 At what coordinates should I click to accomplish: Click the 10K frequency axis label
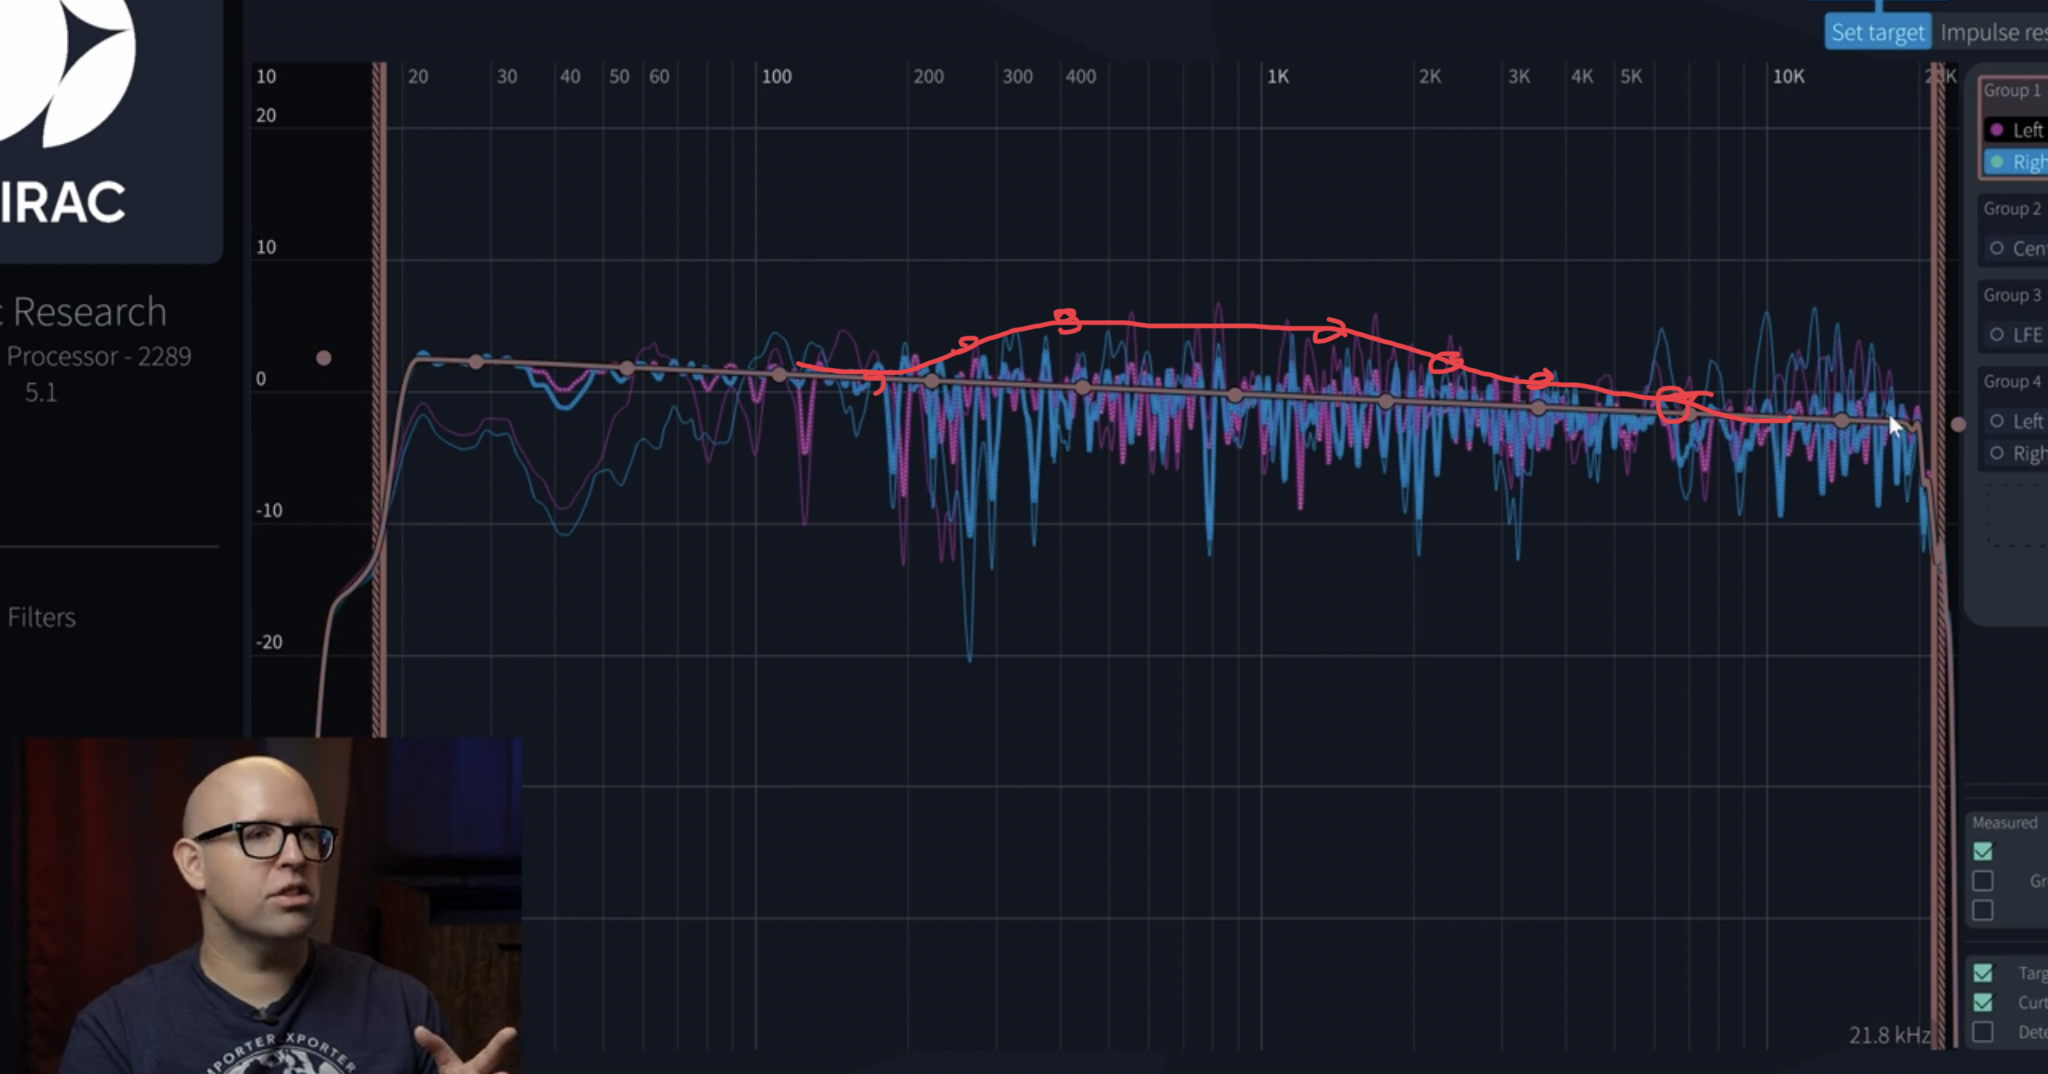tap(1788, 76)
